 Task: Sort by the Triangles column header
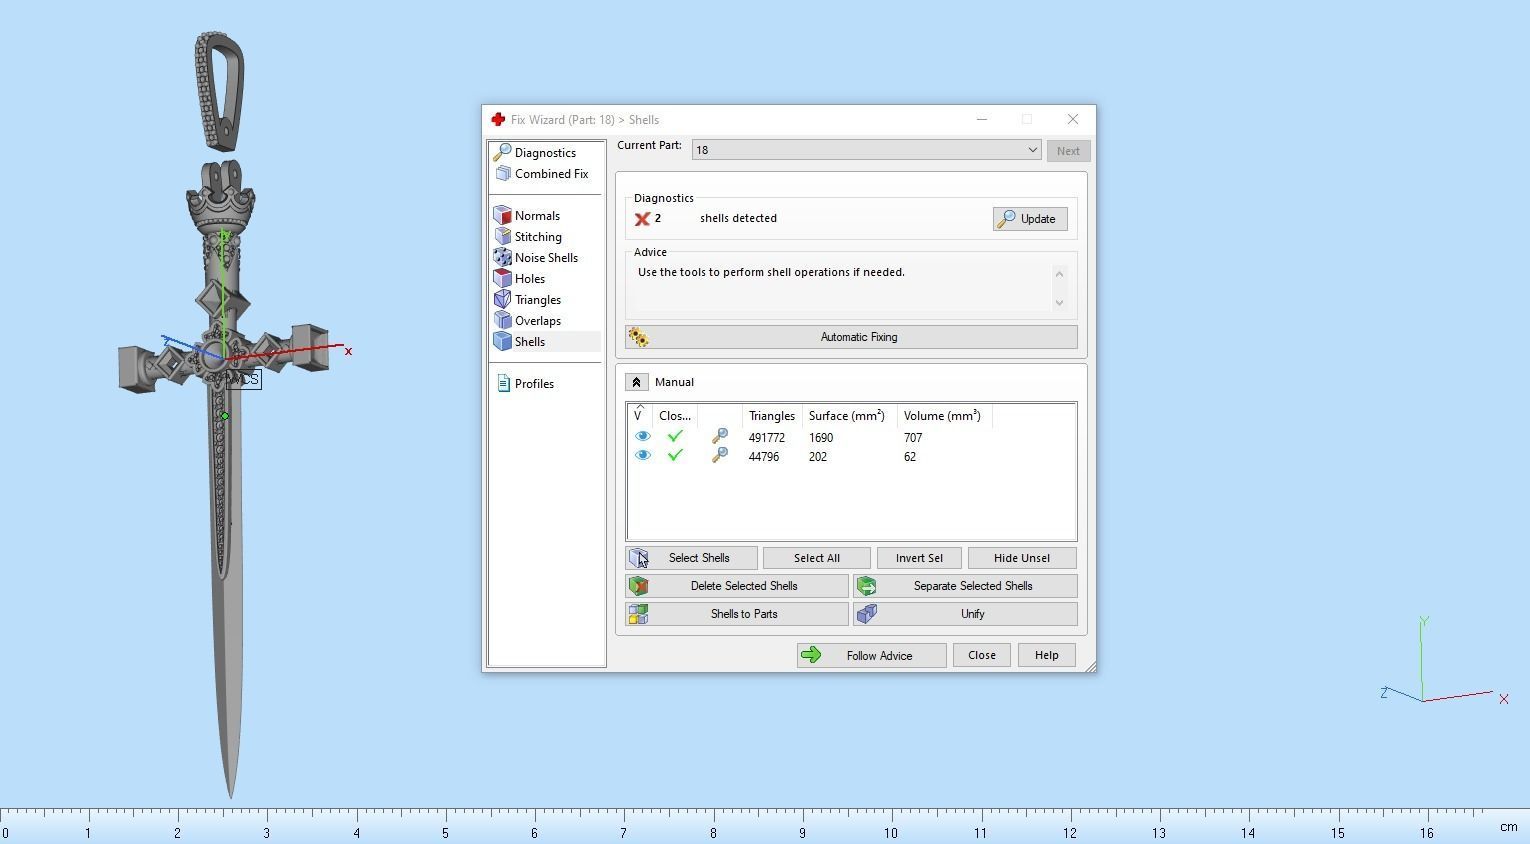pos(772,416)
